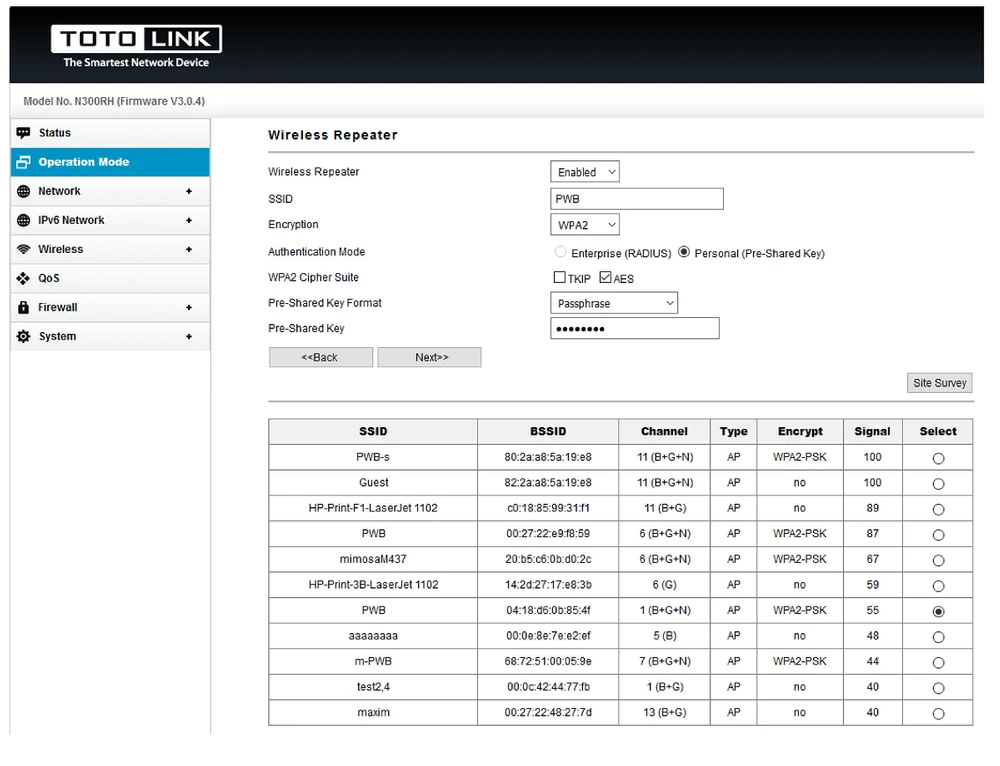The height and width of the screenshot is (766, 1000).
Task: Click the QoS icon in sidebar
Action: (x=24, y=278)
